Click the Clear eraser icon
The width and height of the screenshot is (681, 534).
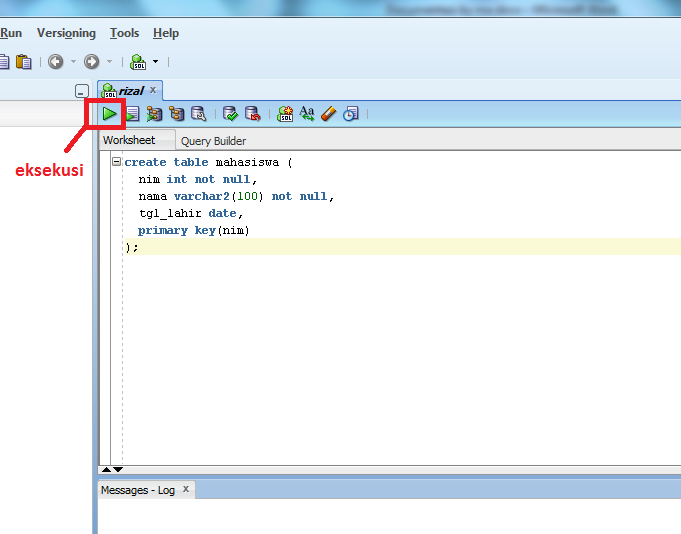329,114
